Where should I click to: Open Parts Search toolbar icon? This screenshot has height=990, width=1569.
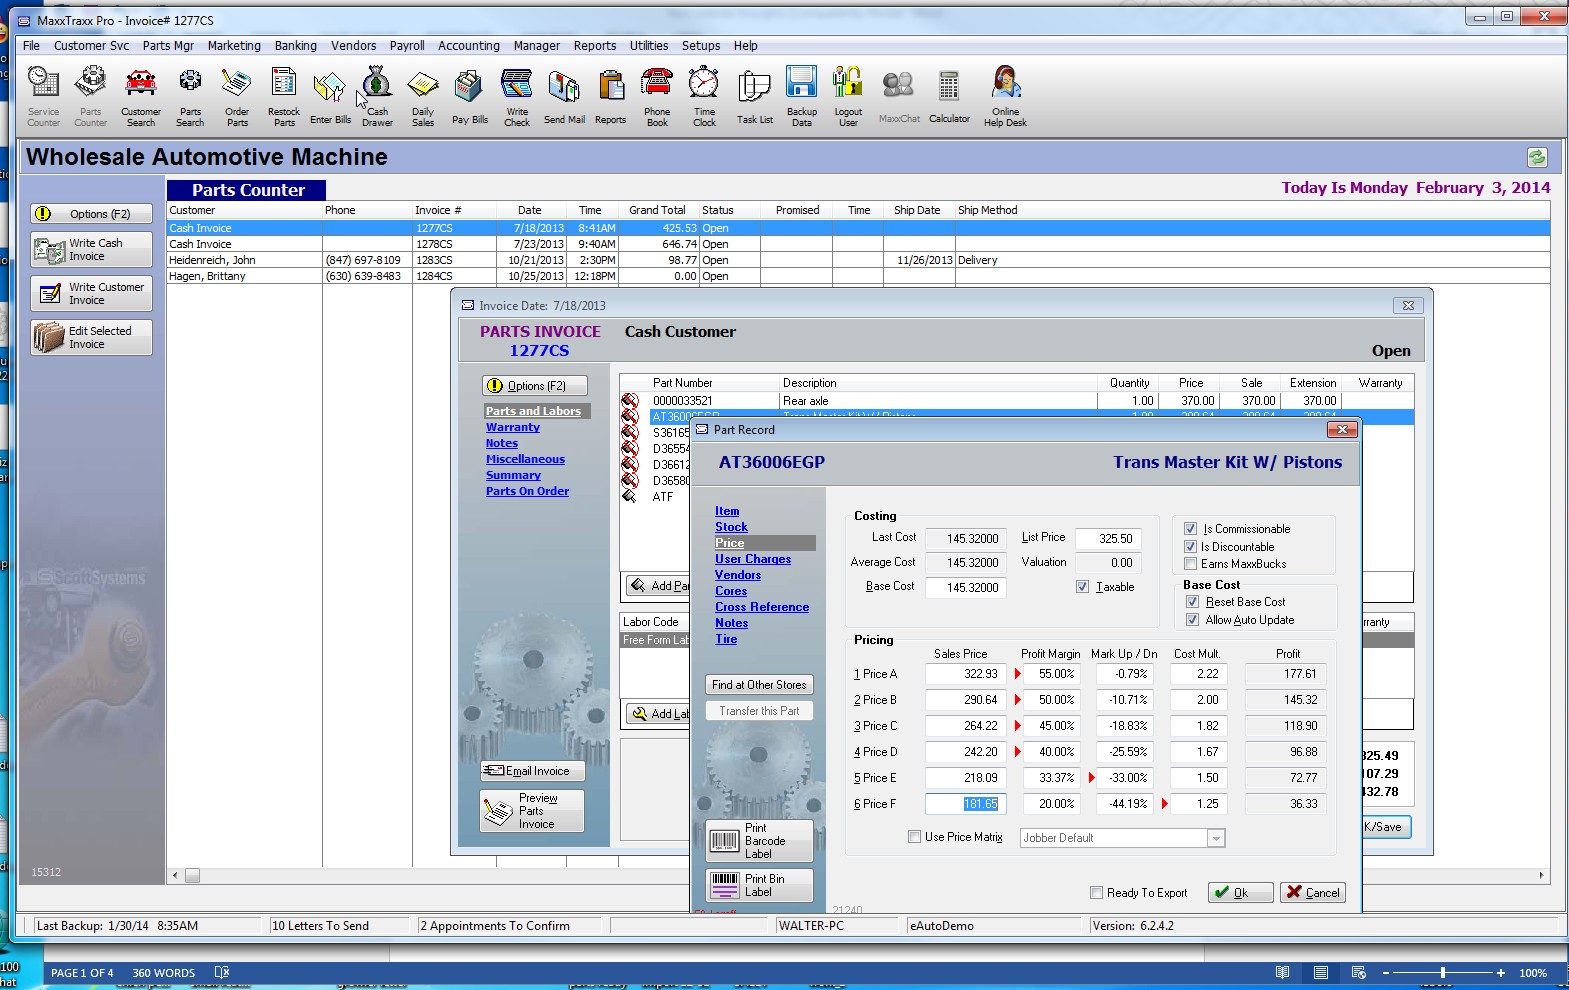pyautogui.click(x=190, y=96)
